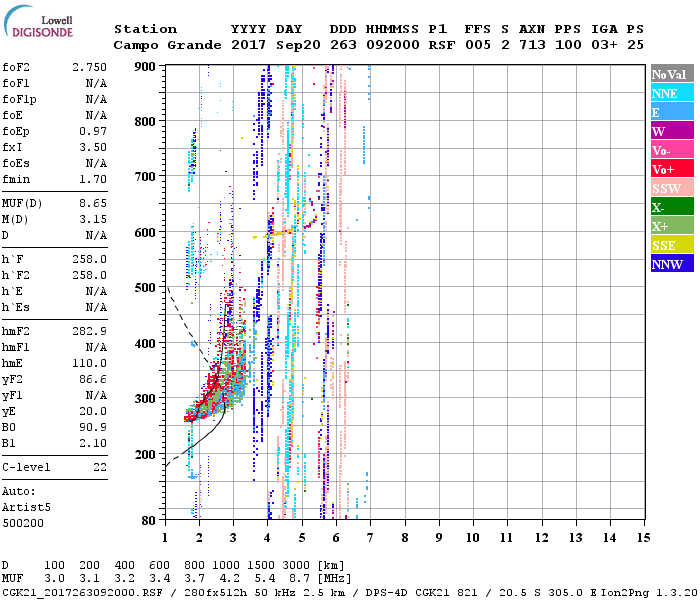Click the 092000 time value
This screenshot has width=700, height=600.
point(393,45)
